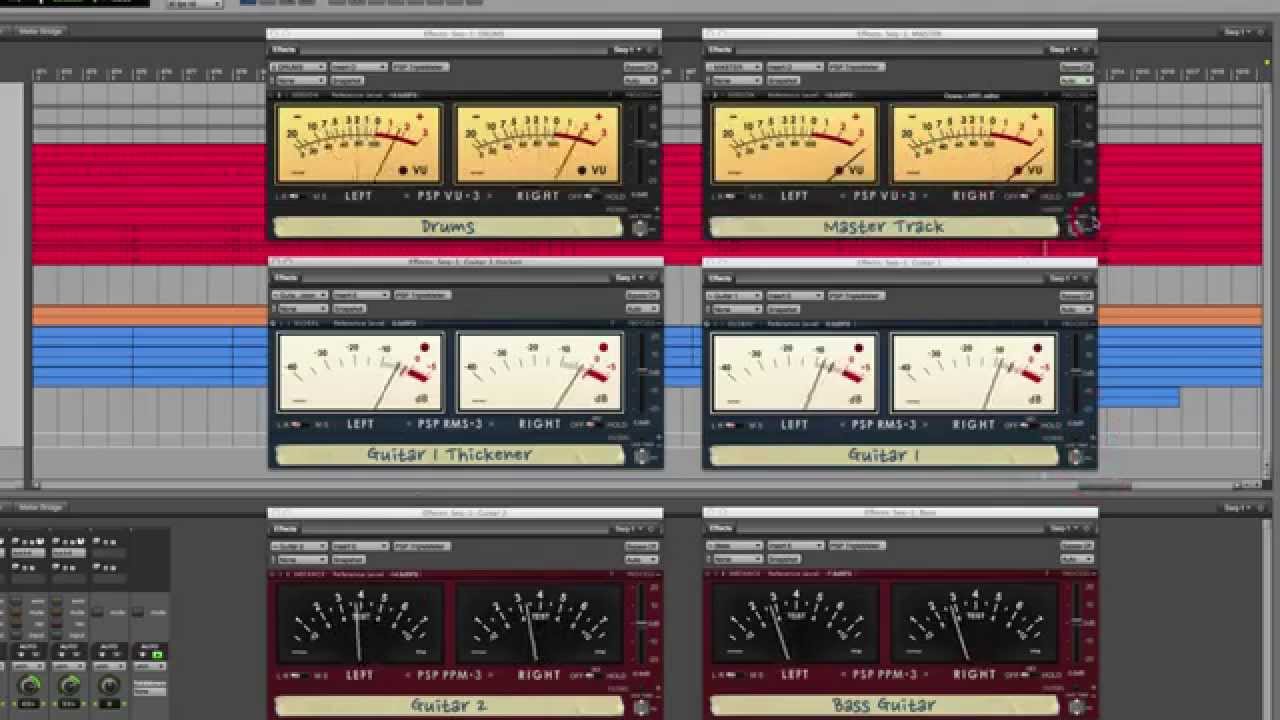The height and width of the screenshot is (720, 1280).
Task: Toggle the OFF/HOLD switch in the Drums plugin
Action: (592, 197)
